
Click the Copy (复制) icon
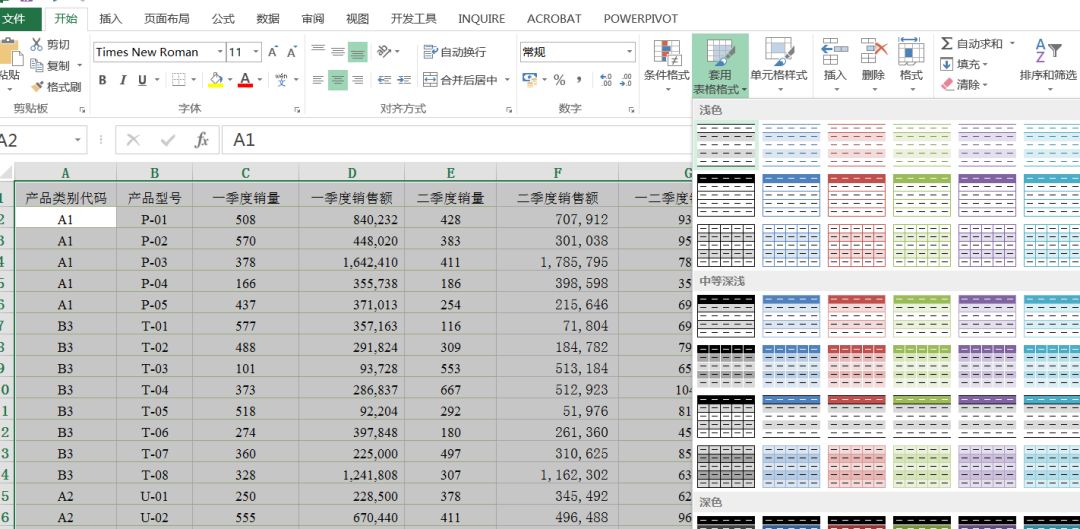37,65
